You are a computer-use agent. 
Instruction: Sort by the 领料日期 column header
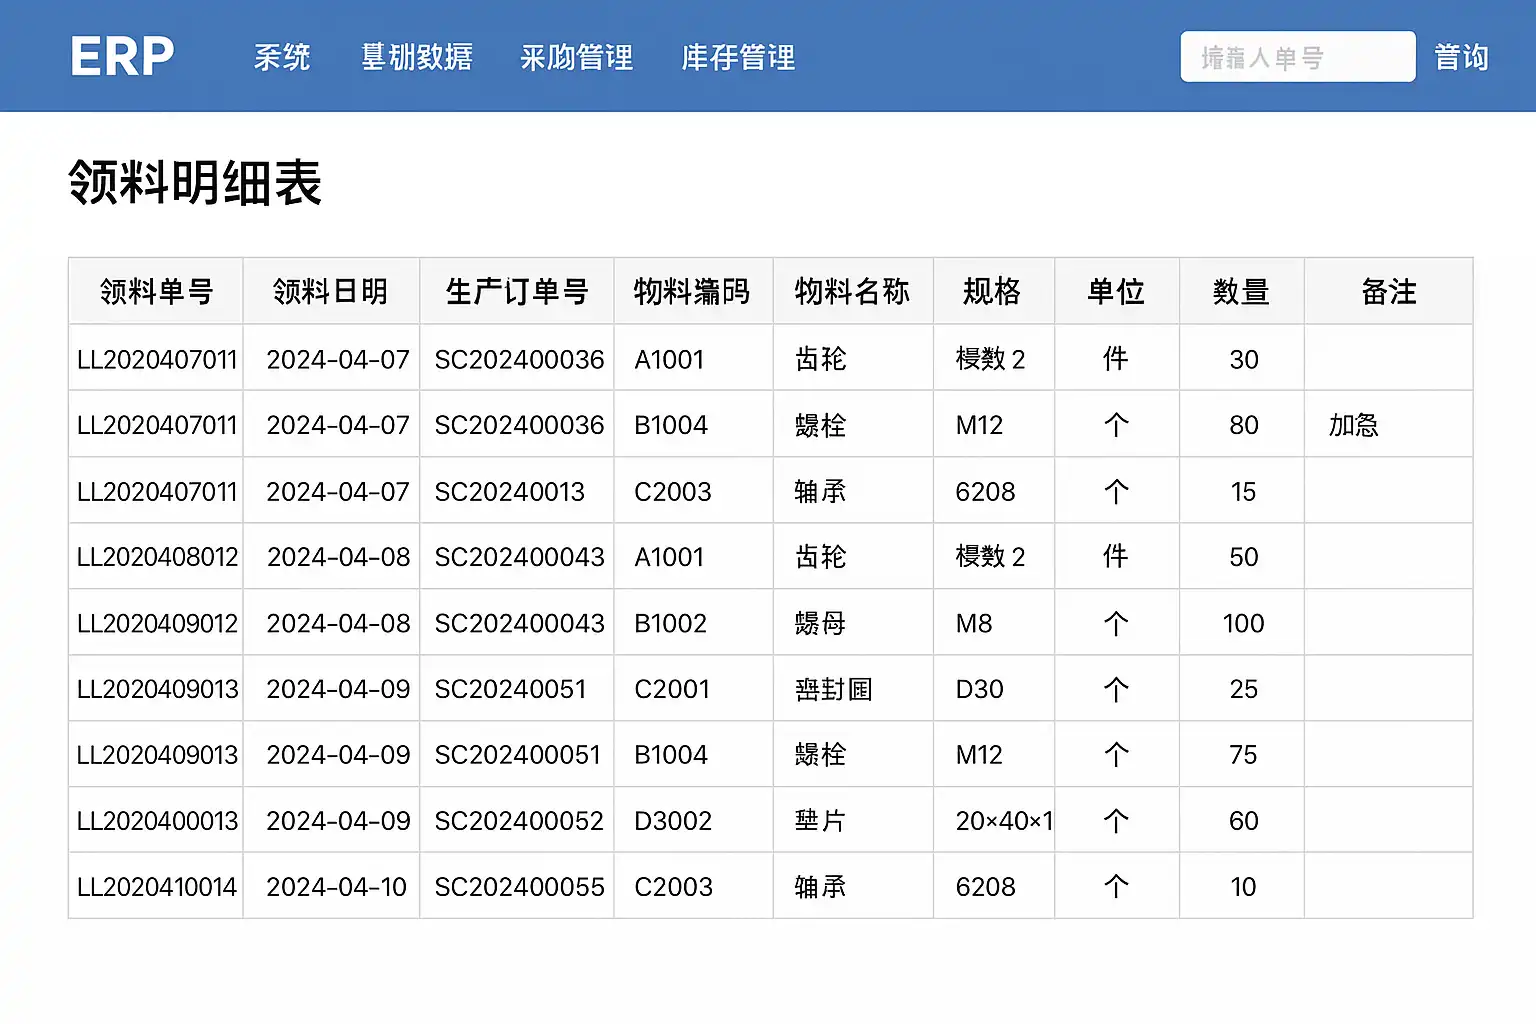331,291
